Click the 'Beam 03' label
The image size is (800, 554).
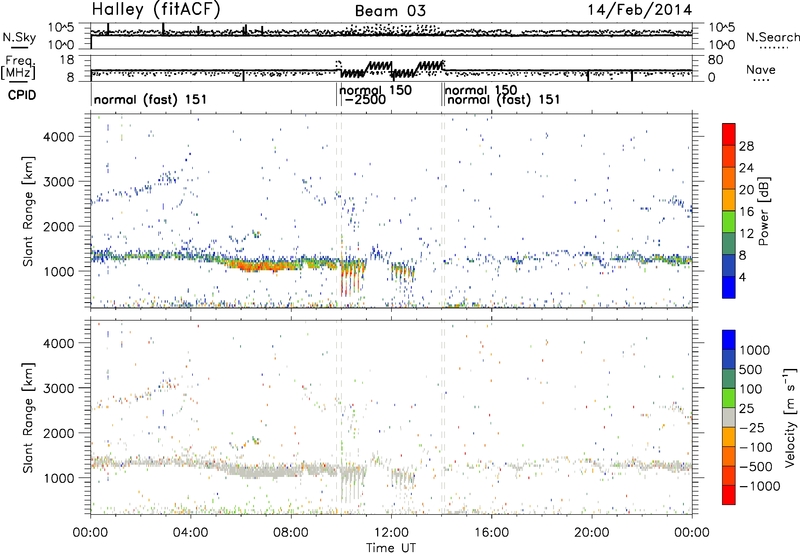pyautogui.click(x=390, y=11)
